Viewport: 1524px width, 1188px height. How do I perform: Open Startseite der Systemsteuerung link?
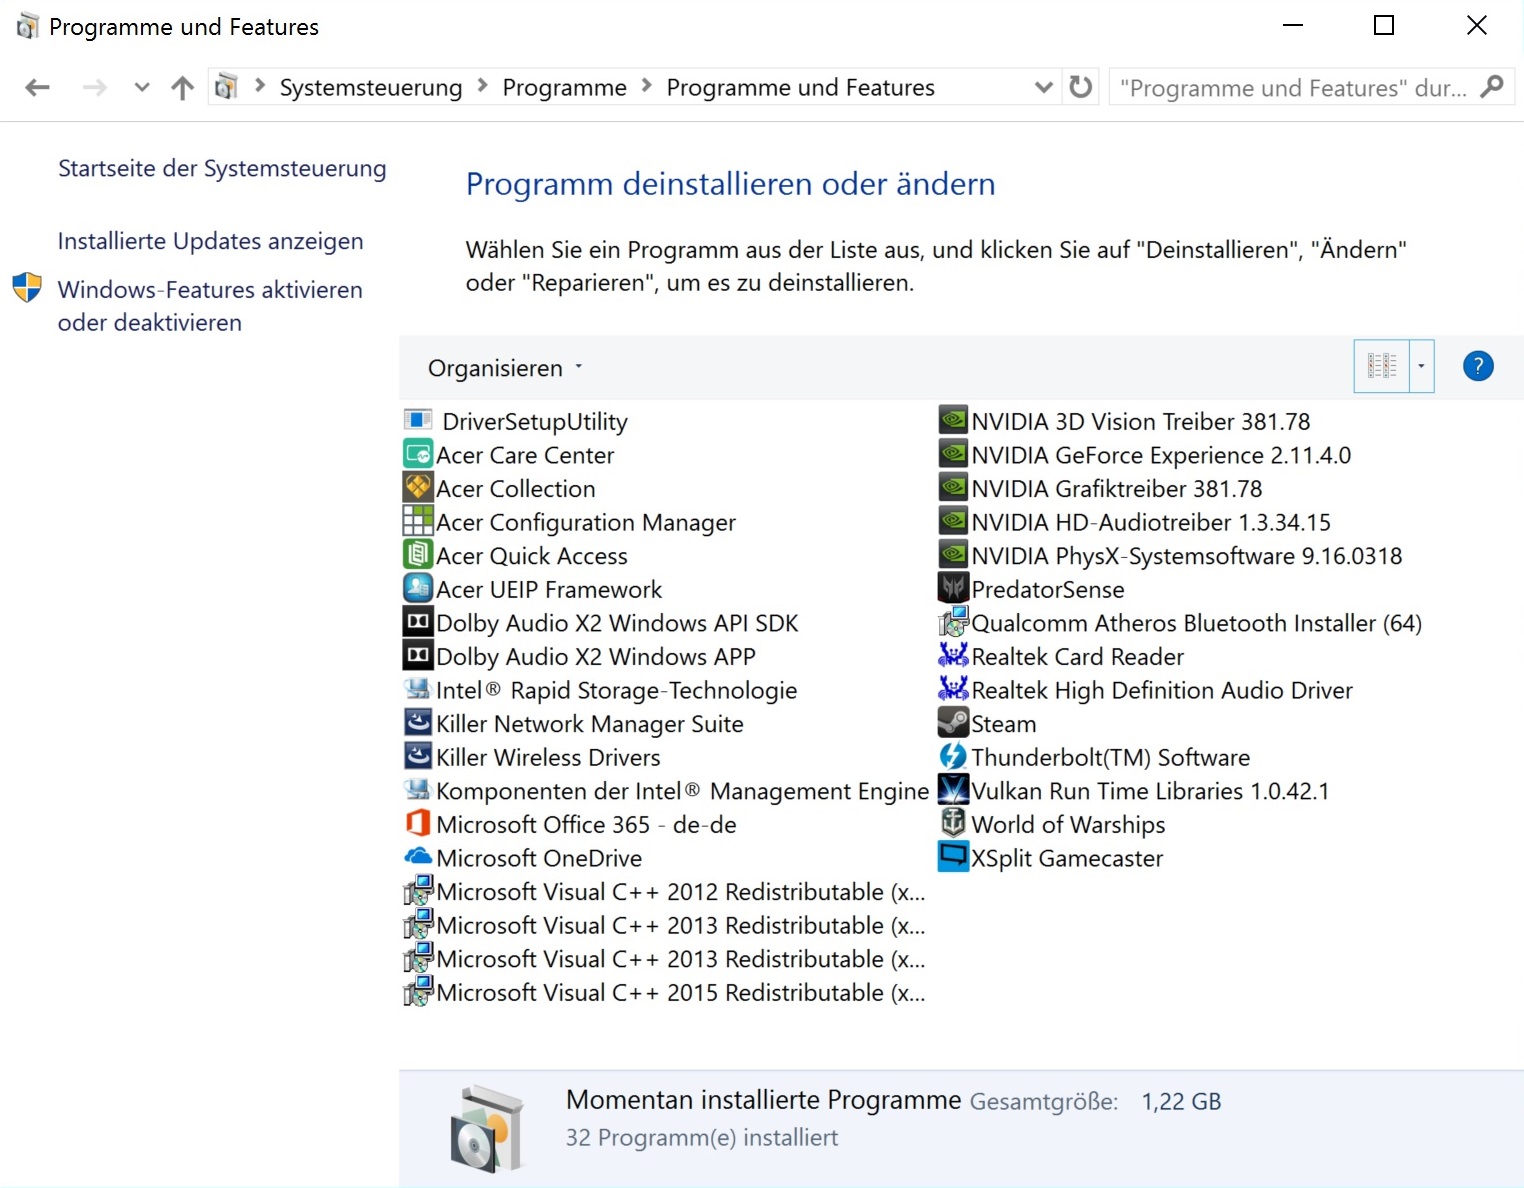[x=222, y=168]
